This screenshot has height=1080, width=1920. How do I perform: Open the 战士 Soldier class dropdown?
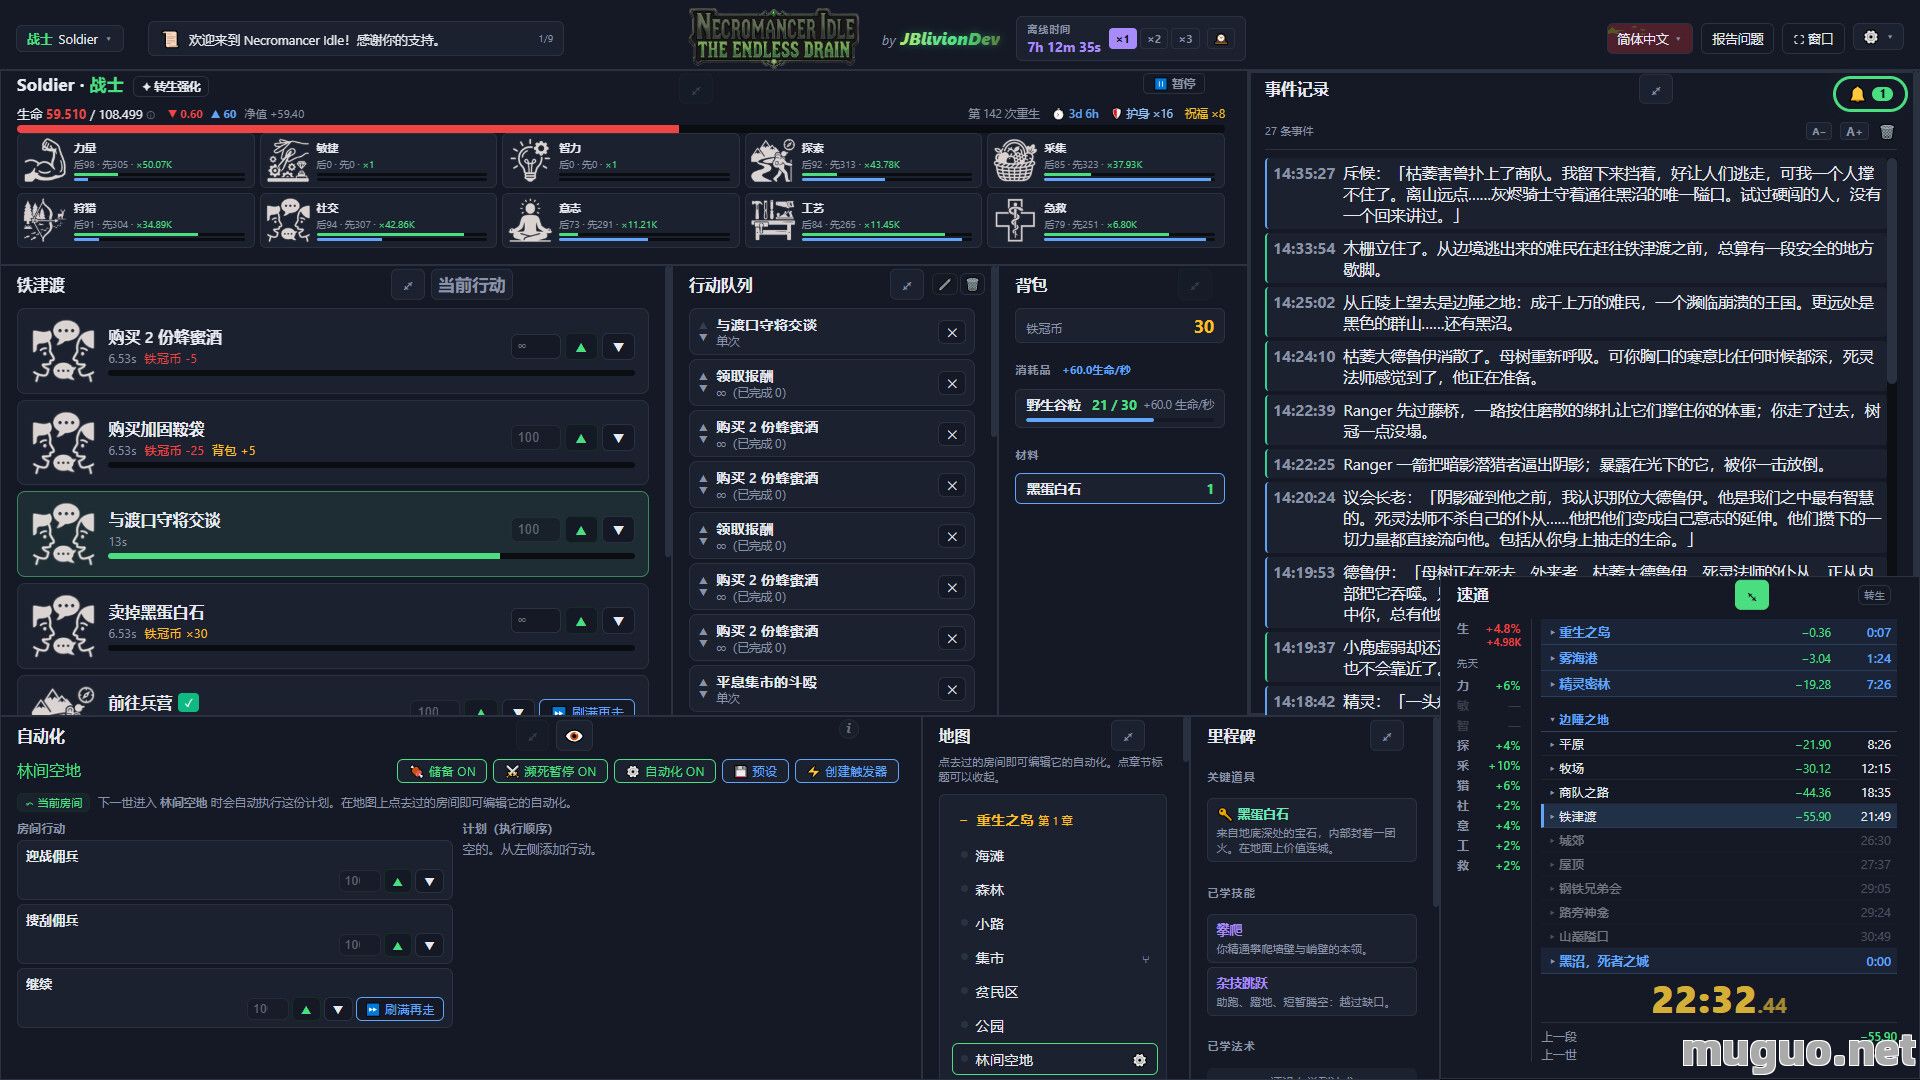point(70,39)
